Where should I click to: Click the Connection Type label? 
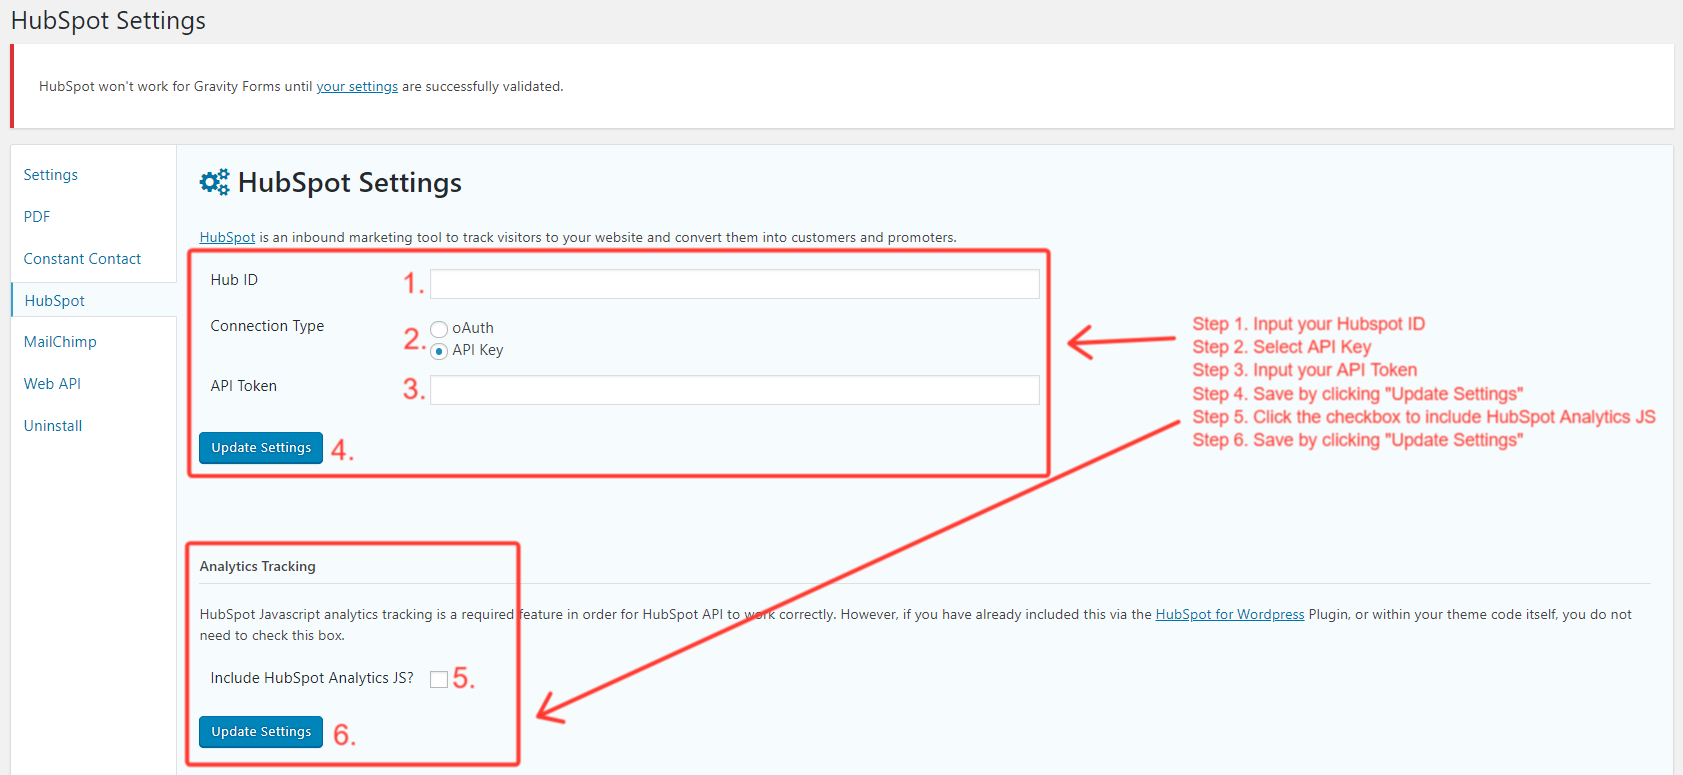tap(267, 326)
